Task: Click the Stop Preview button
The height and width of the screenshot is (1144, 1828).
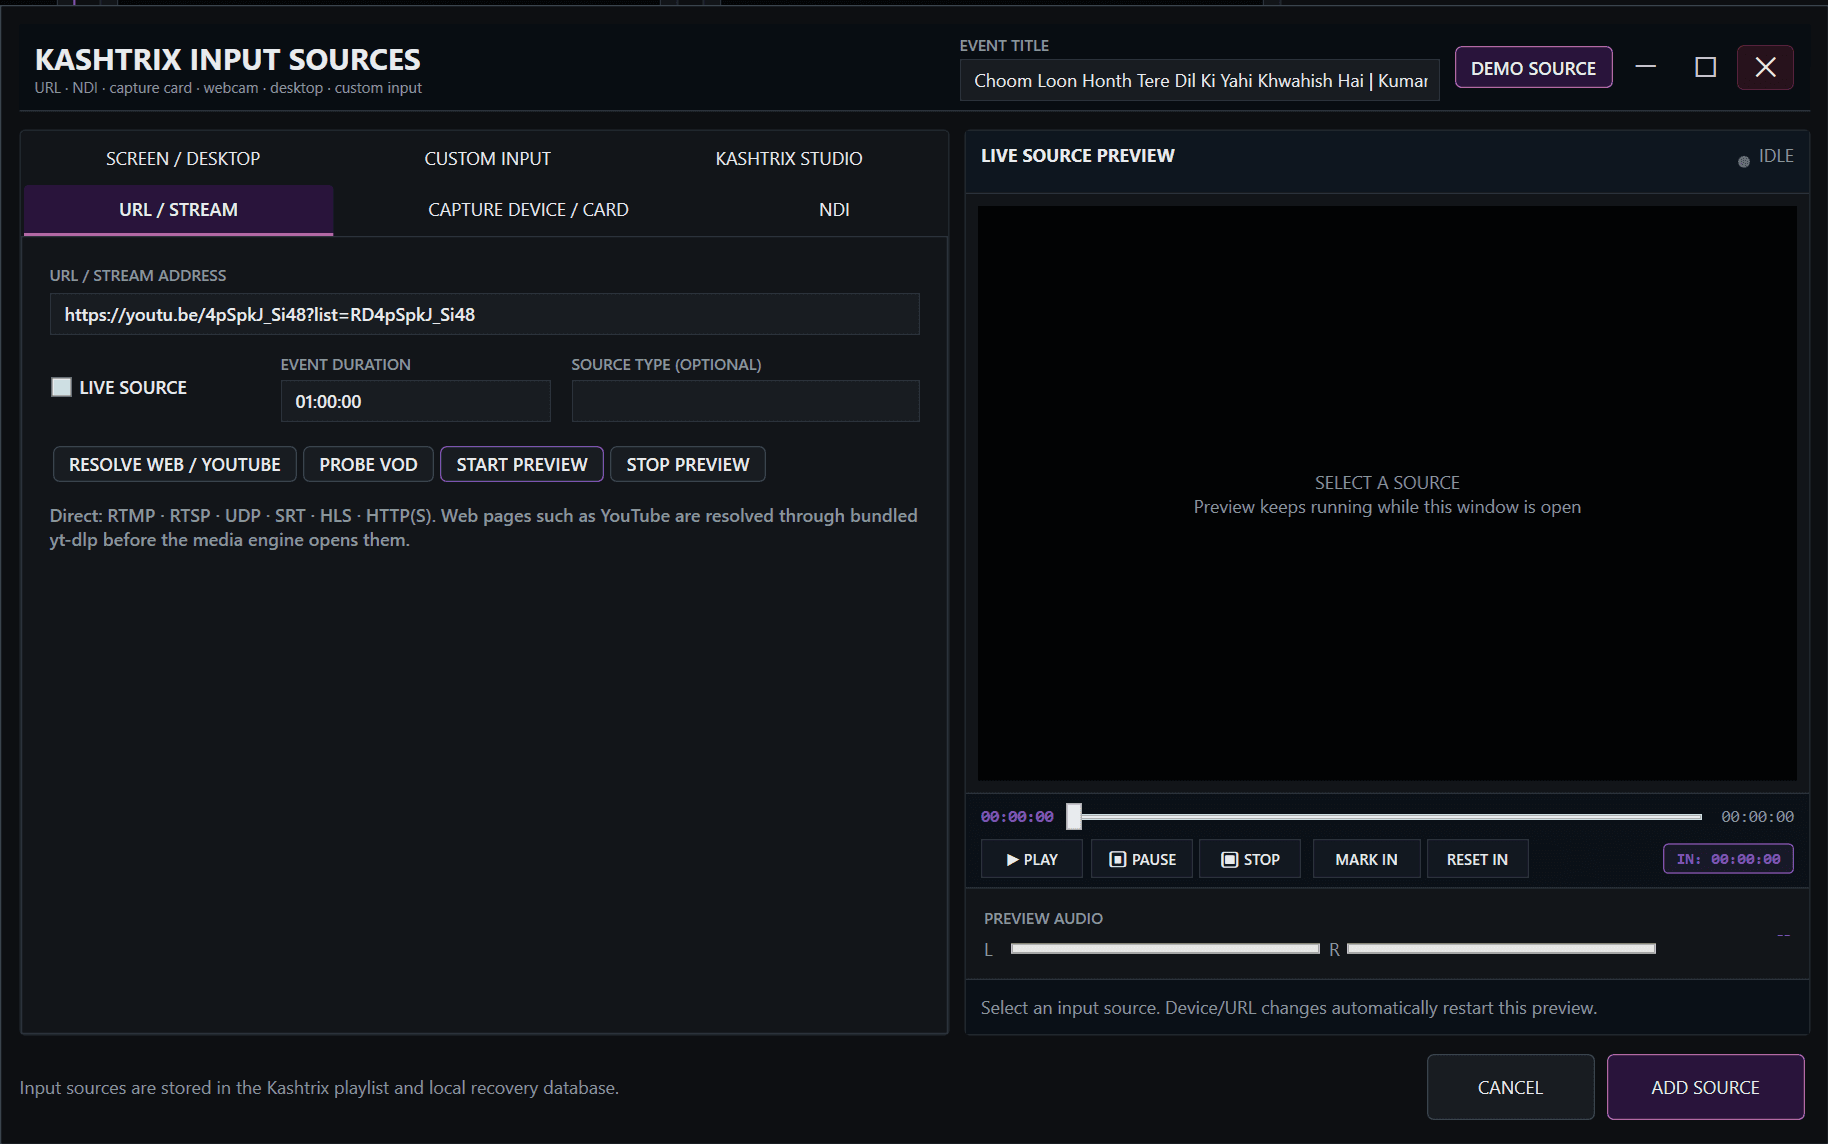Action: pos(688,464)
